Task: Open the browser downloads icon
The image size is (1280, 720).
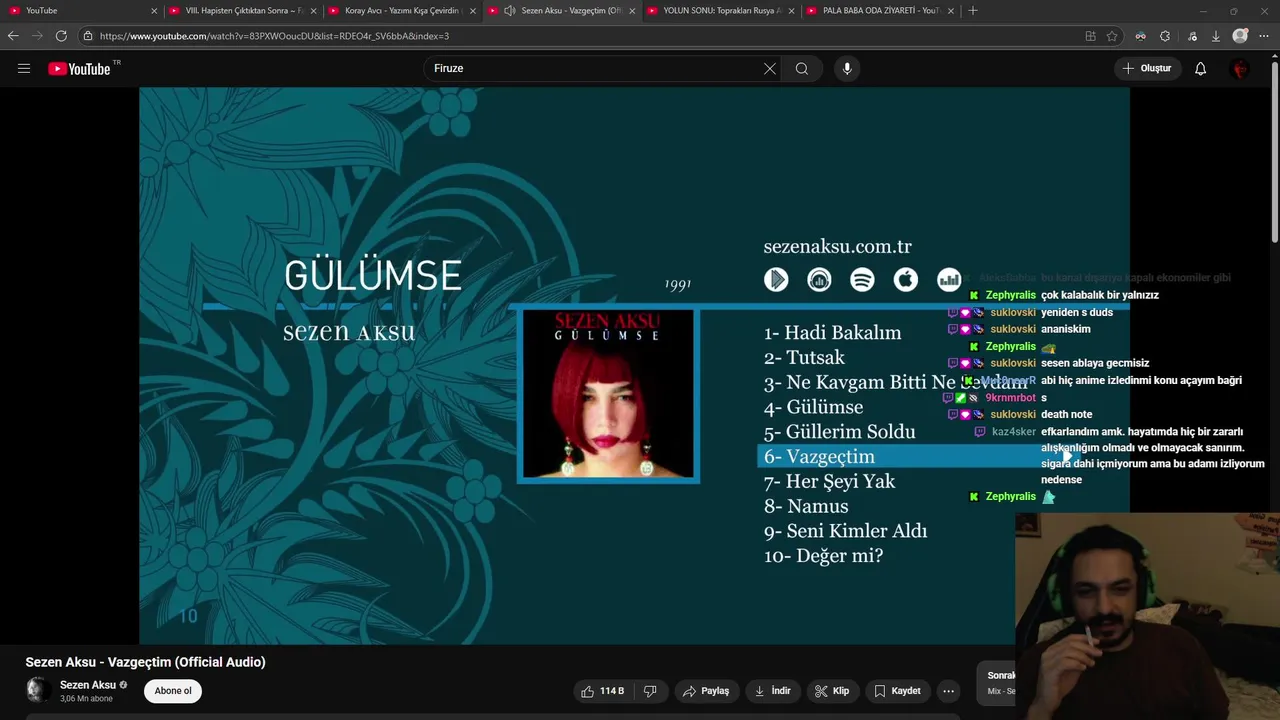Action: [1215, 36]
